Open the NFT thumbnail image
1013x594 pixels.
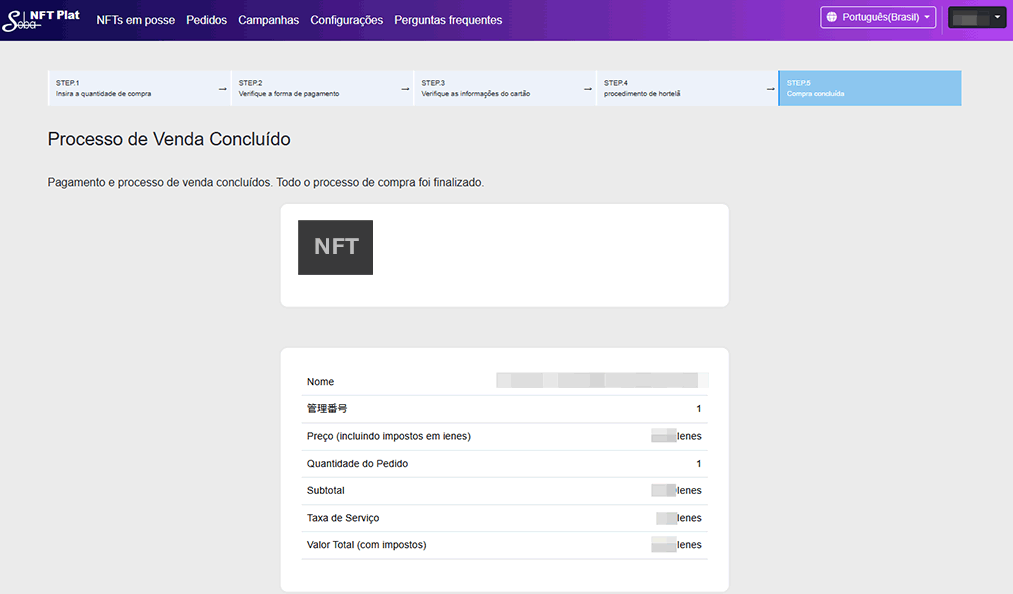(335, 247)
